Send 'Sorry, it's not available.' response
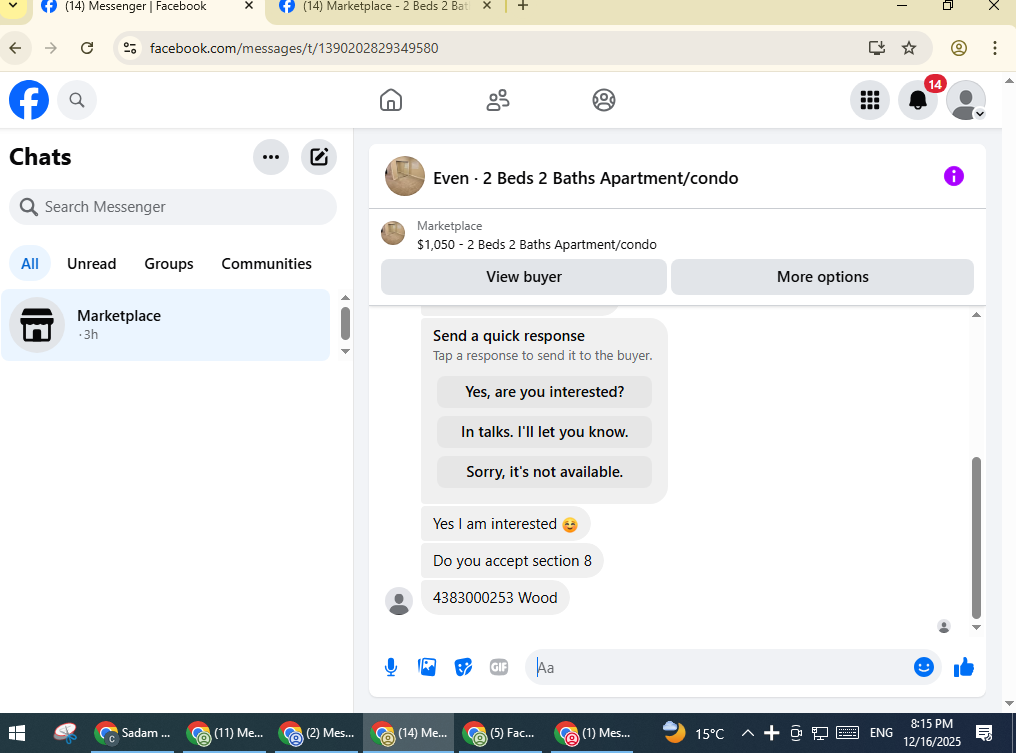 point(544,472)
